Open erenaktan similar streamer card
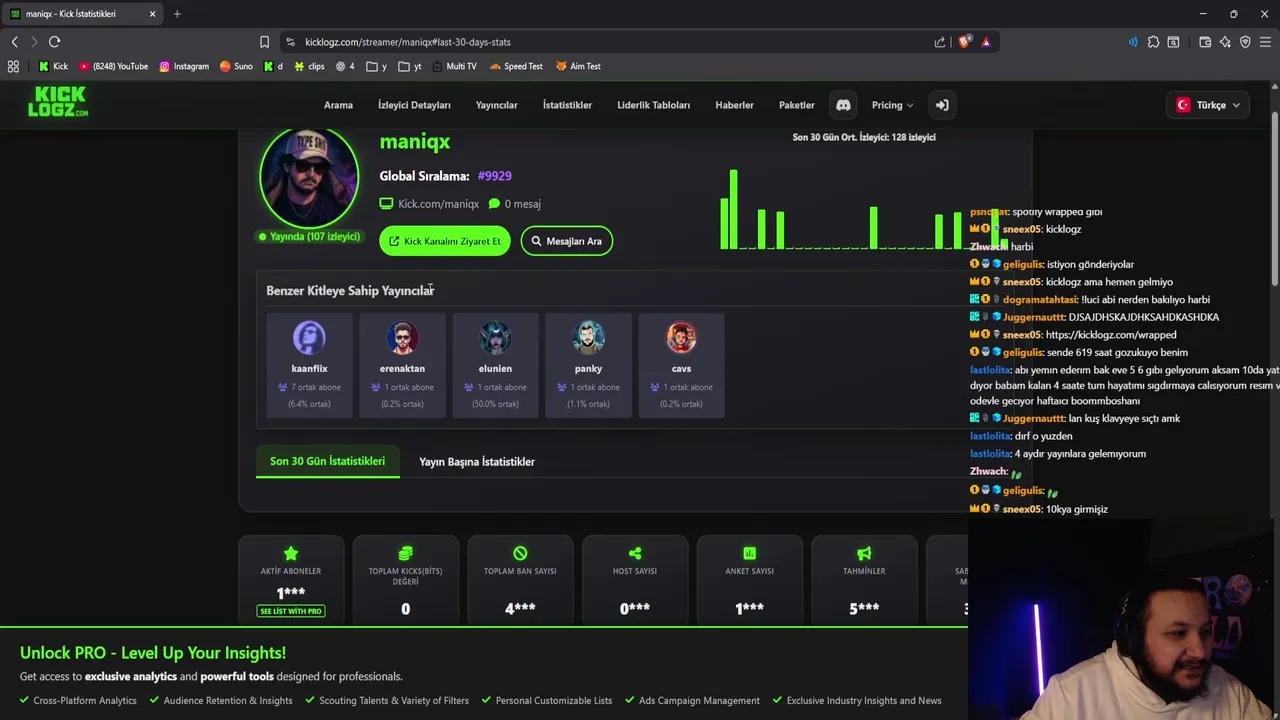 (402, 364)
